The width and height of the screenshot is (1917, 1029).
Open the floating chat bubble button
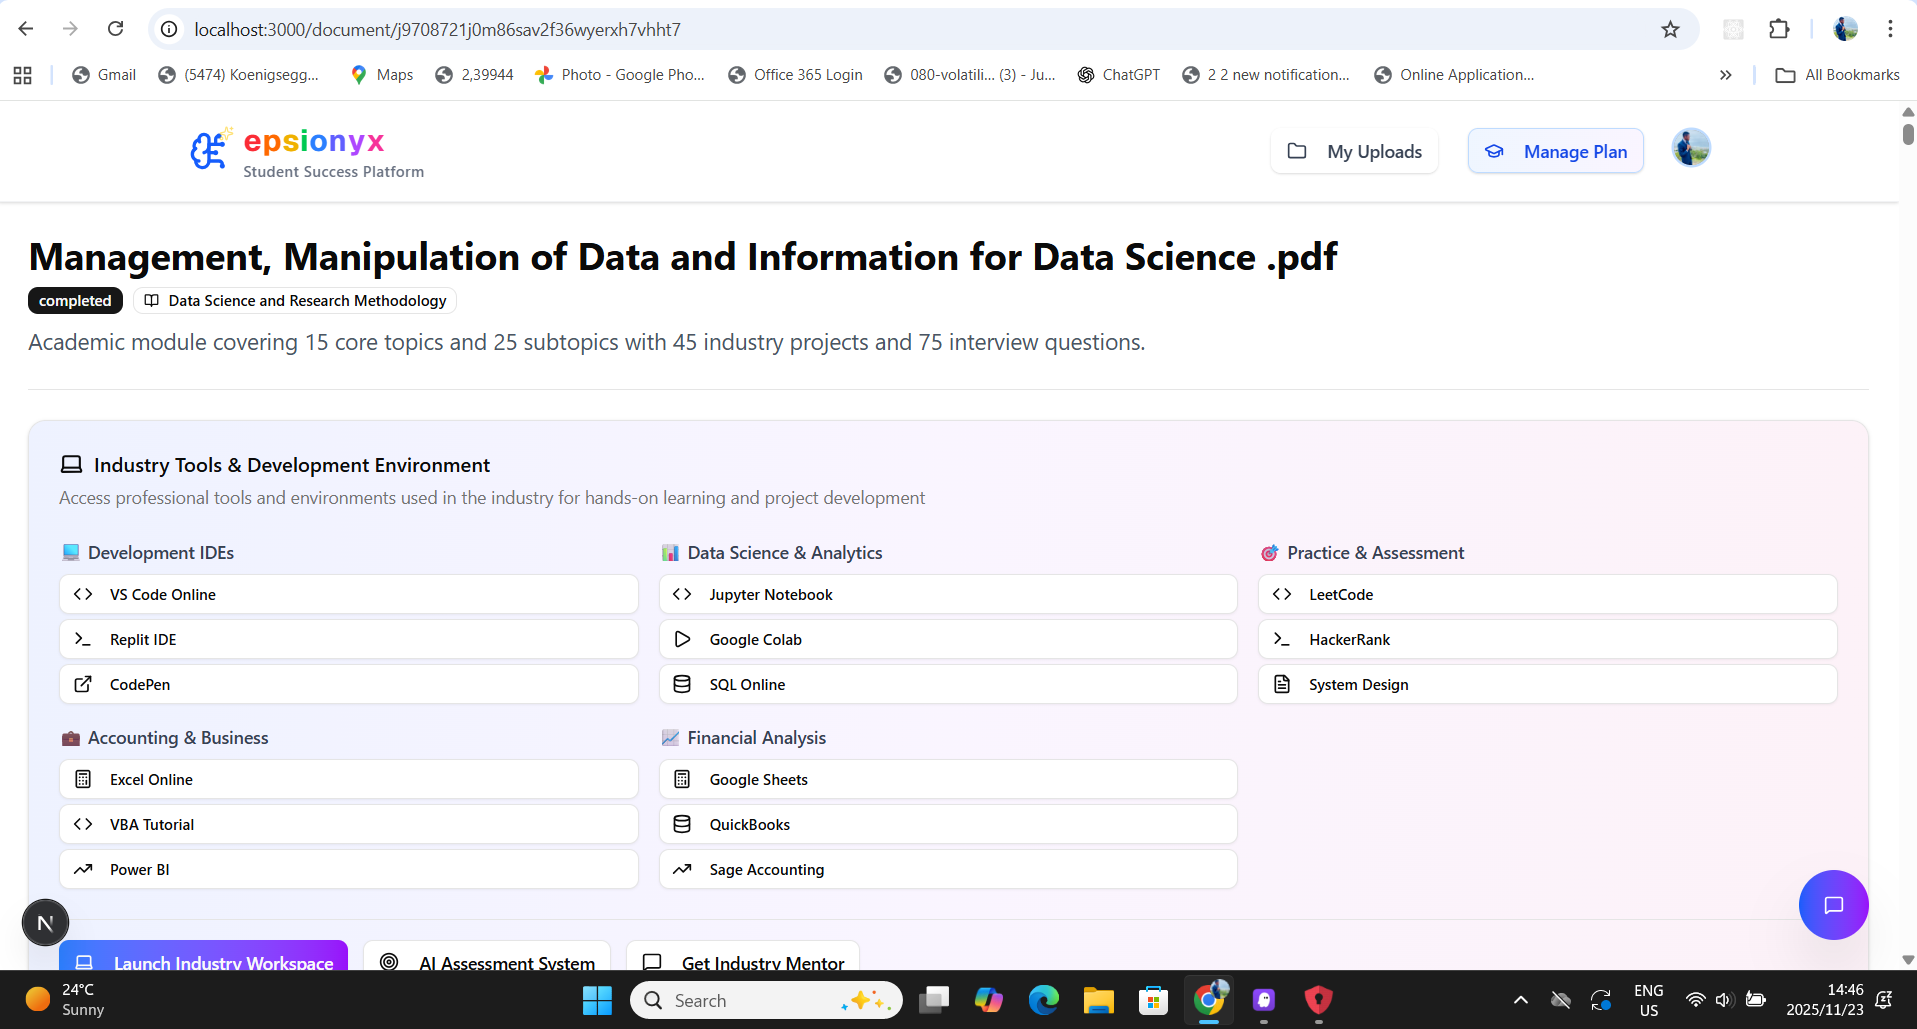point(1833,905)
